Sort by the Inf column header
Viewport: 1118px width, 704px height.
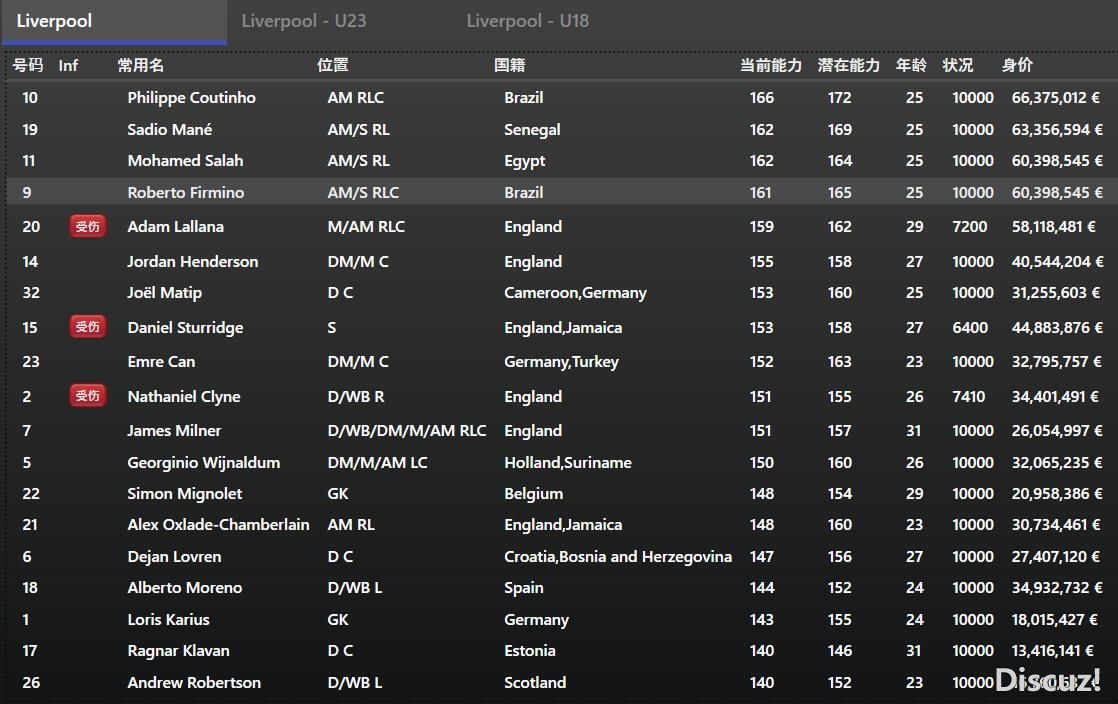click(68, 66)
